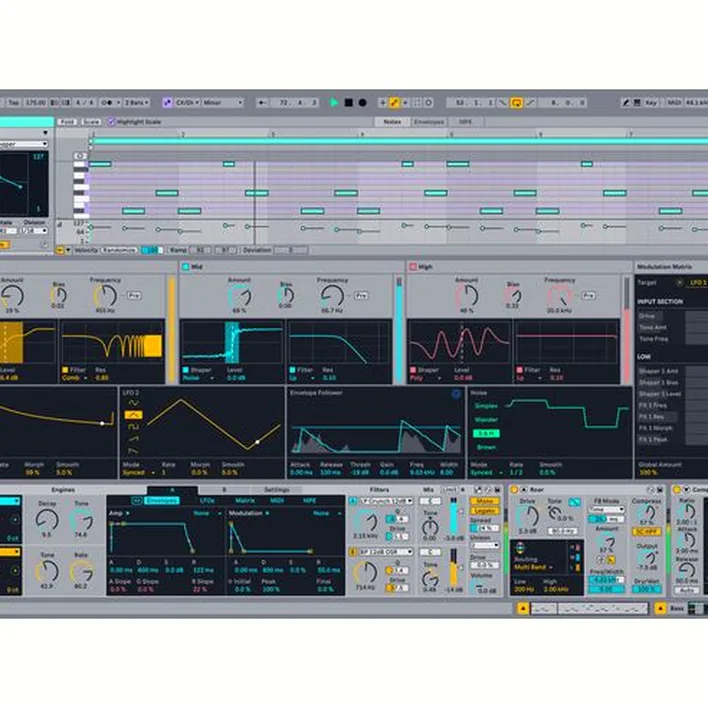Toggle the yellow automation arm icon in transport

(x=394, y=103)
